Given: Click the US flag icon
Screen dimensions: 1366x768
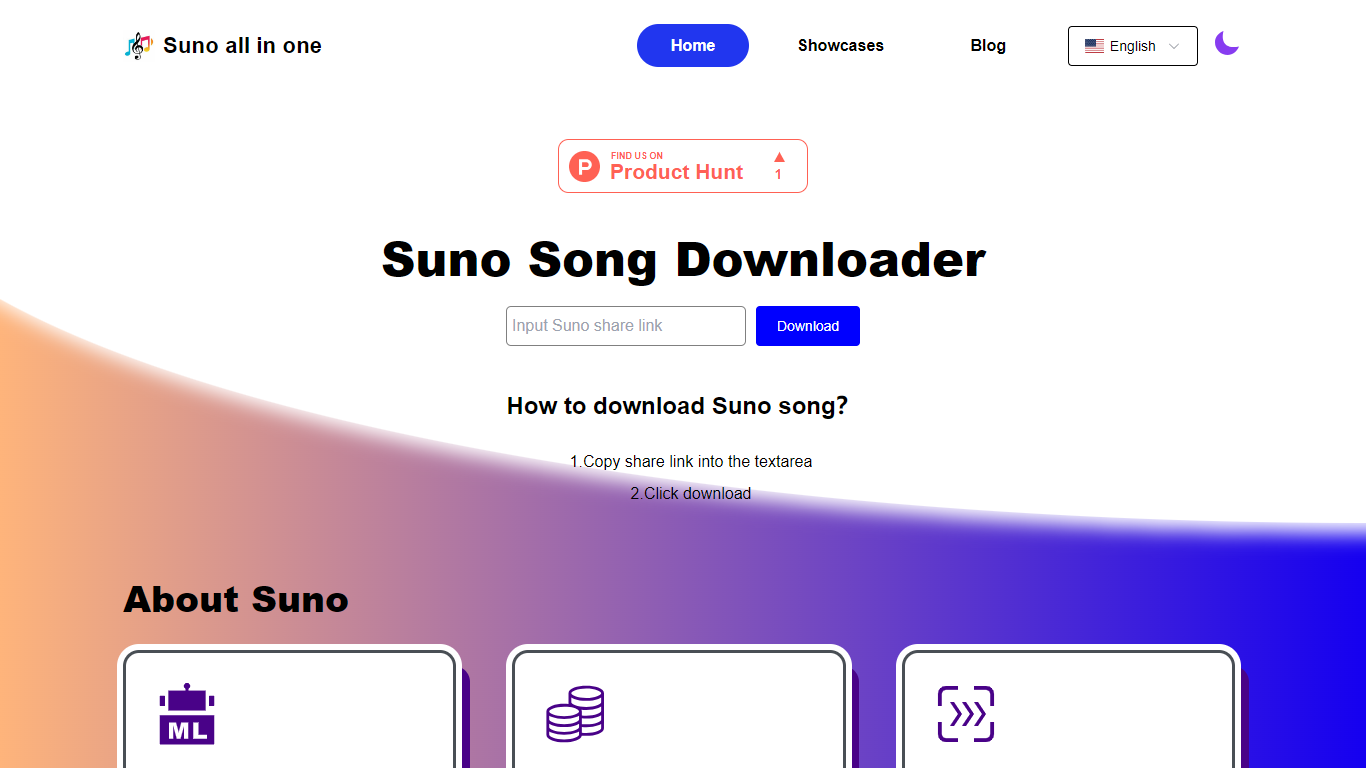Looking at the screenshot, I should click(x=1094, y=46).
